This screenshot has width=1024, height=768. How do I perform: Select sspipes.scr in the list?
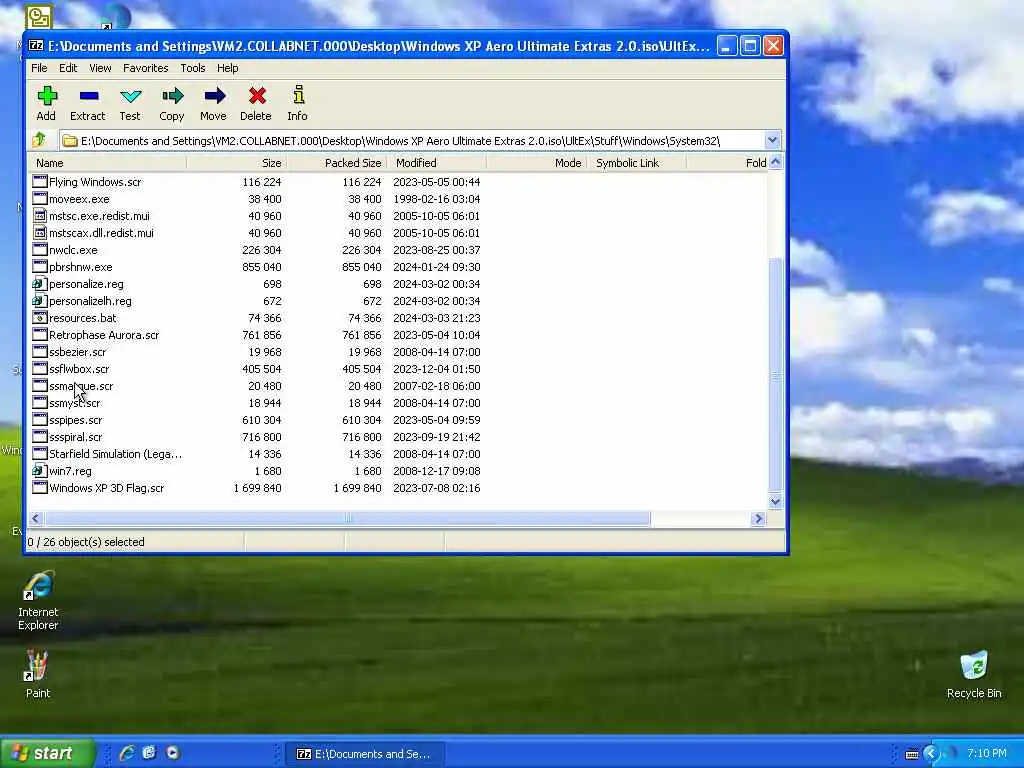tap(75, 419)
